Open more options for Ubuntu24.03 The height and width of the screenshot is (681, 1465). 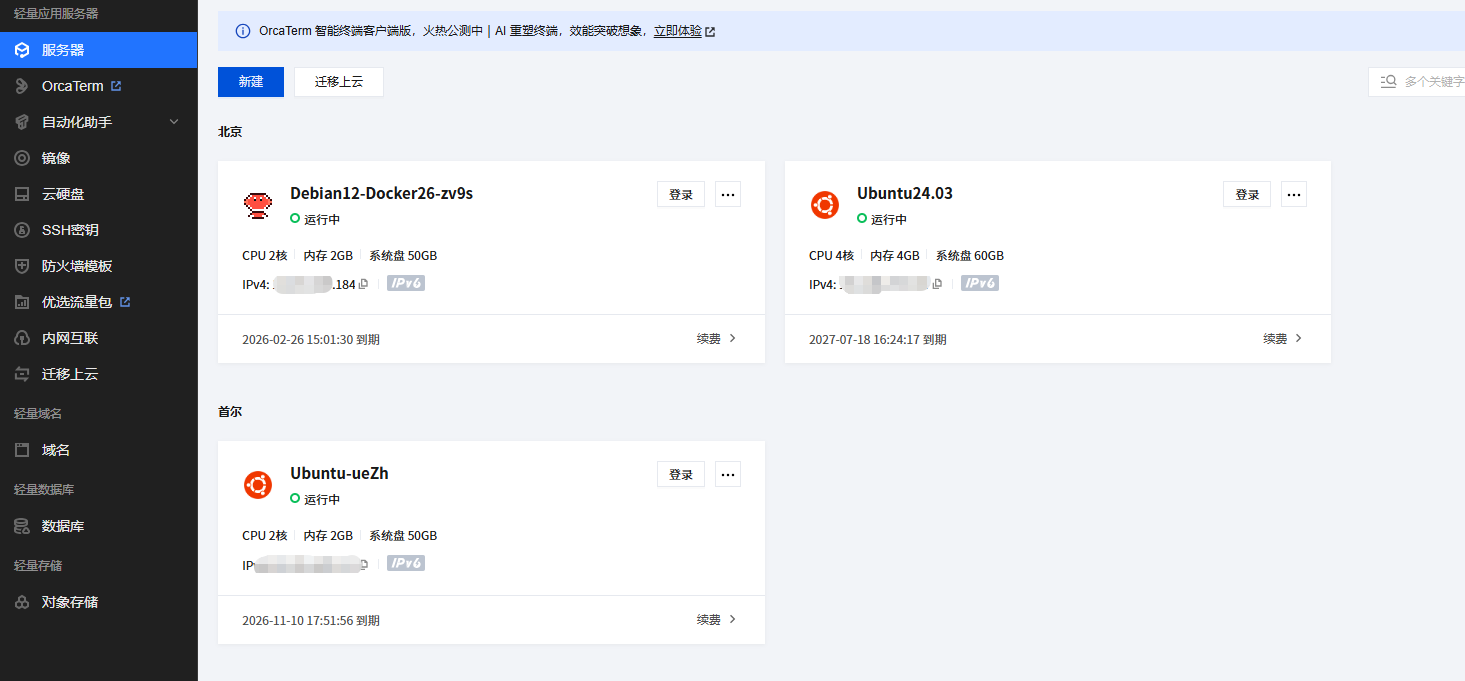(x=1294, y=194)
